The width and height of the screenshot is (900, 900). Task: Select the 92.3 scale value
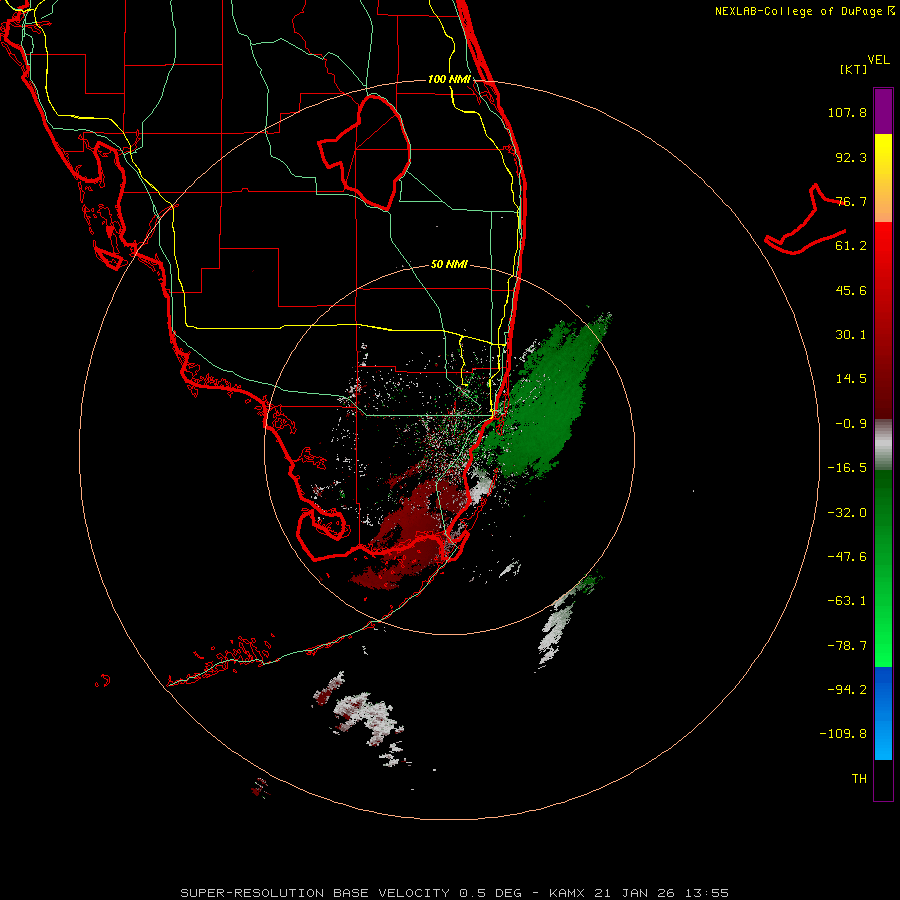point(851,157)
